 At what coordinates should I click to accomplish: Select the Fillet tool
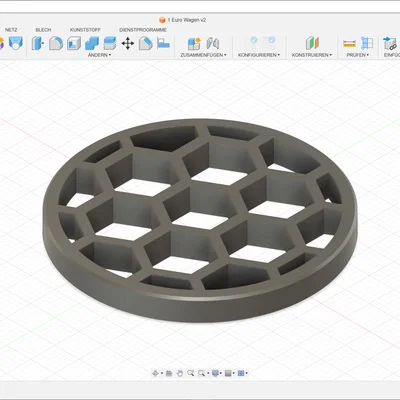[x=56, y=43]
